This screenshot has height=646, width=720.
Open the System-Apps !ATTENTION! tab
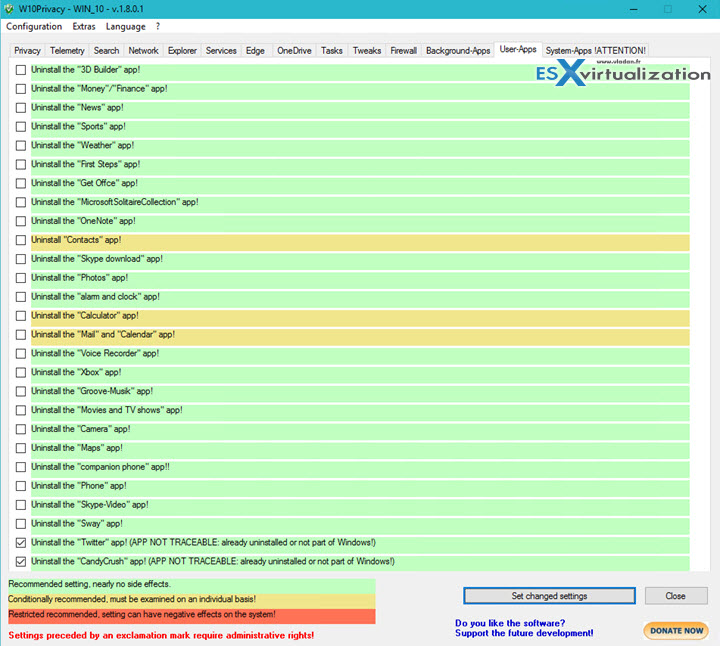coord(596,51)
